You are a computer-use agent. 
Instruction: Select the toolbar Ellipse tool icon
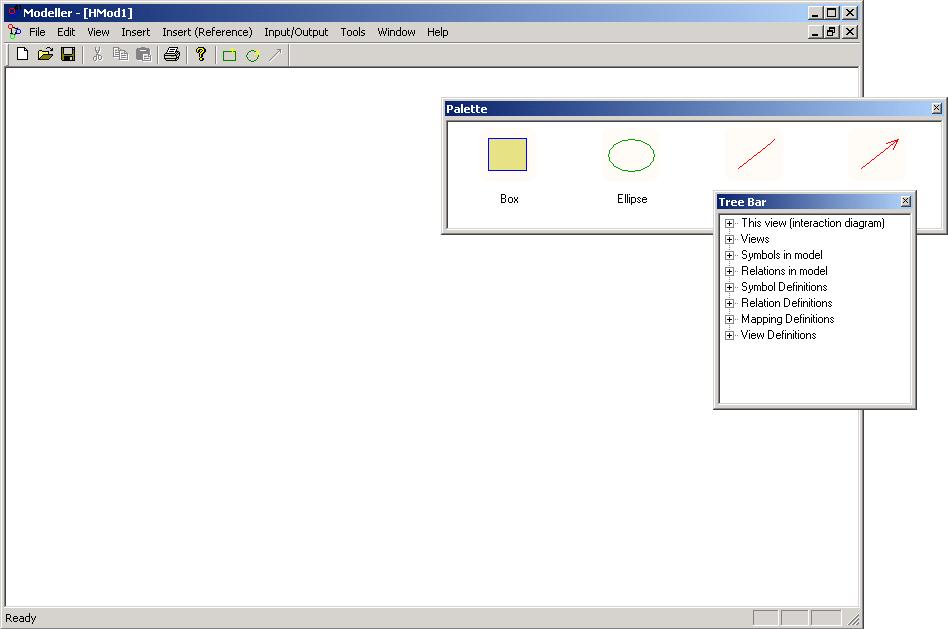click(253, 56)
